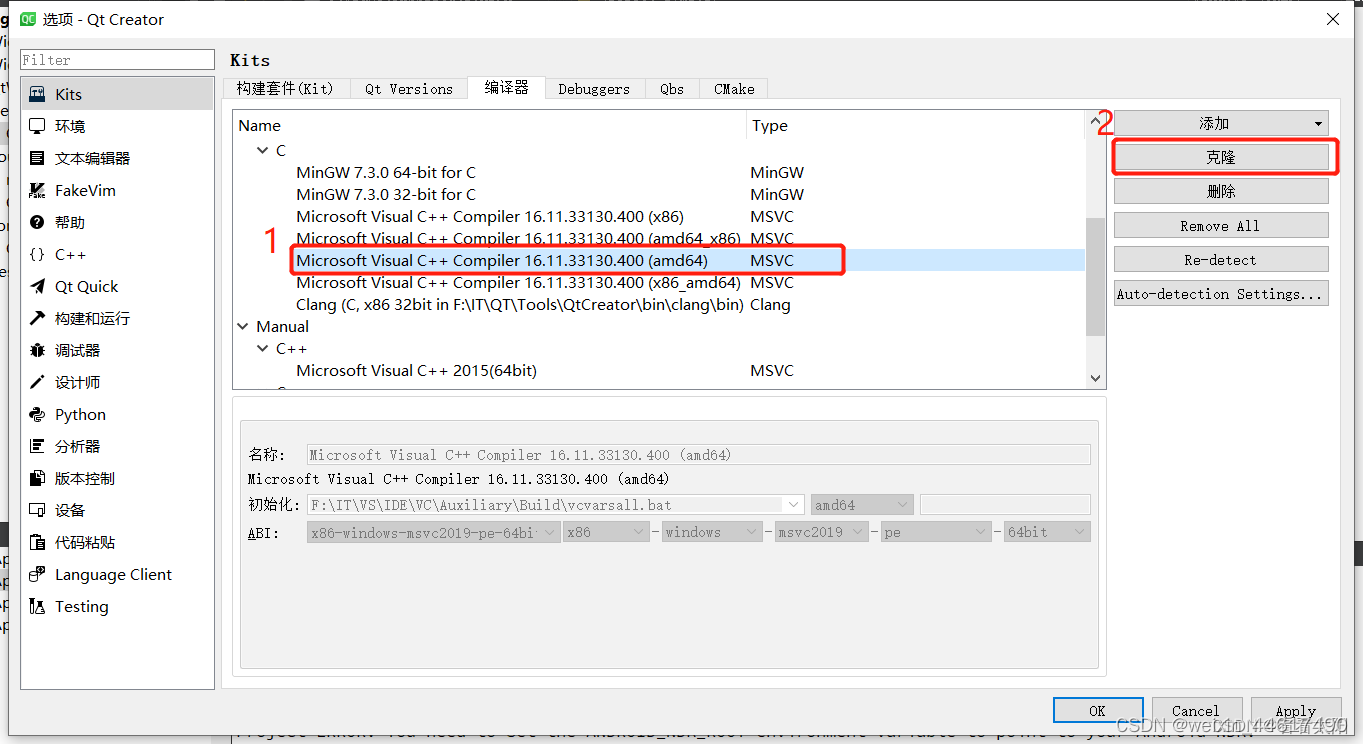The height and width of the screenshot is (744, 1363).
Task: Open the 添加 dropdown button
Action: pos(1221,123)
